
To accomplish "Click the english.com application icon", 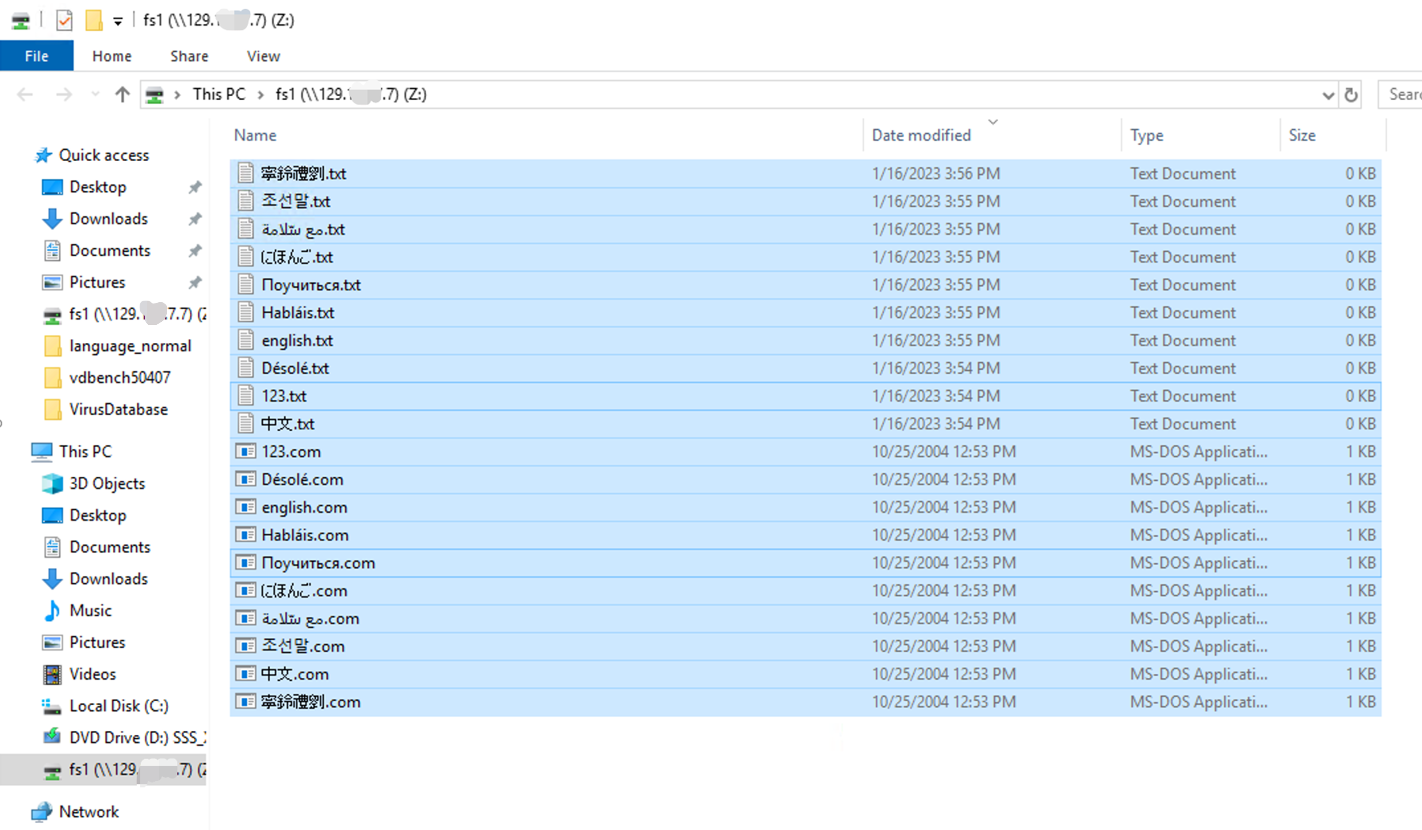I will coord(246,507).
